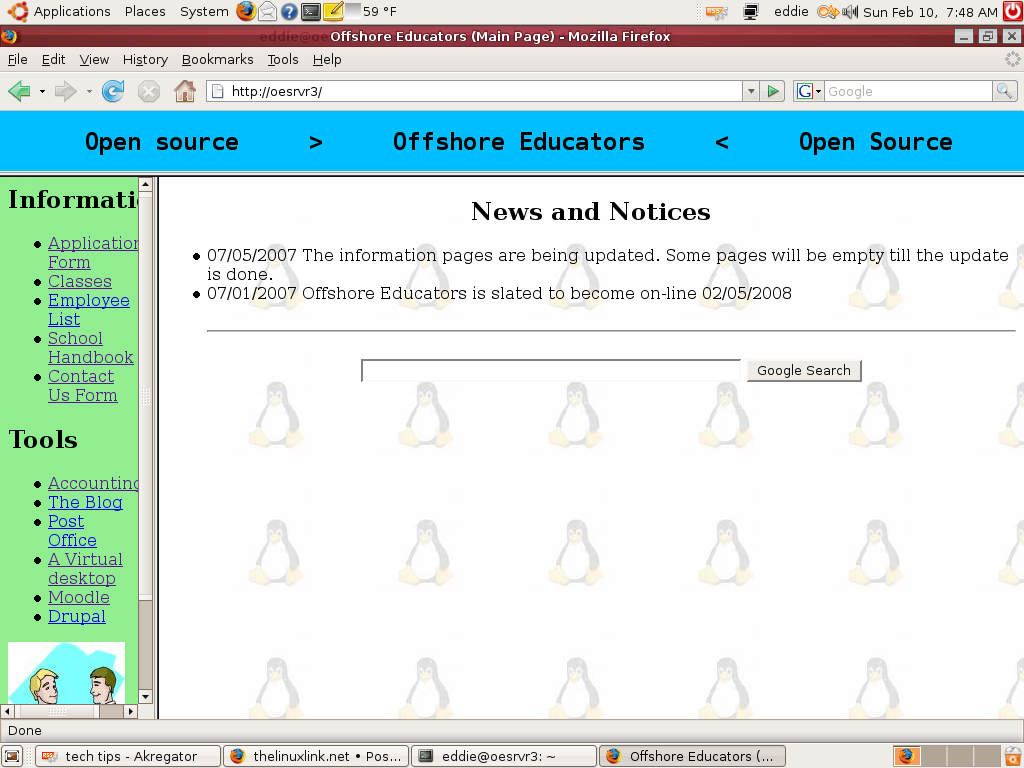Open the System menu
This screenshot has width=1024, height=768.
point(204,11)
